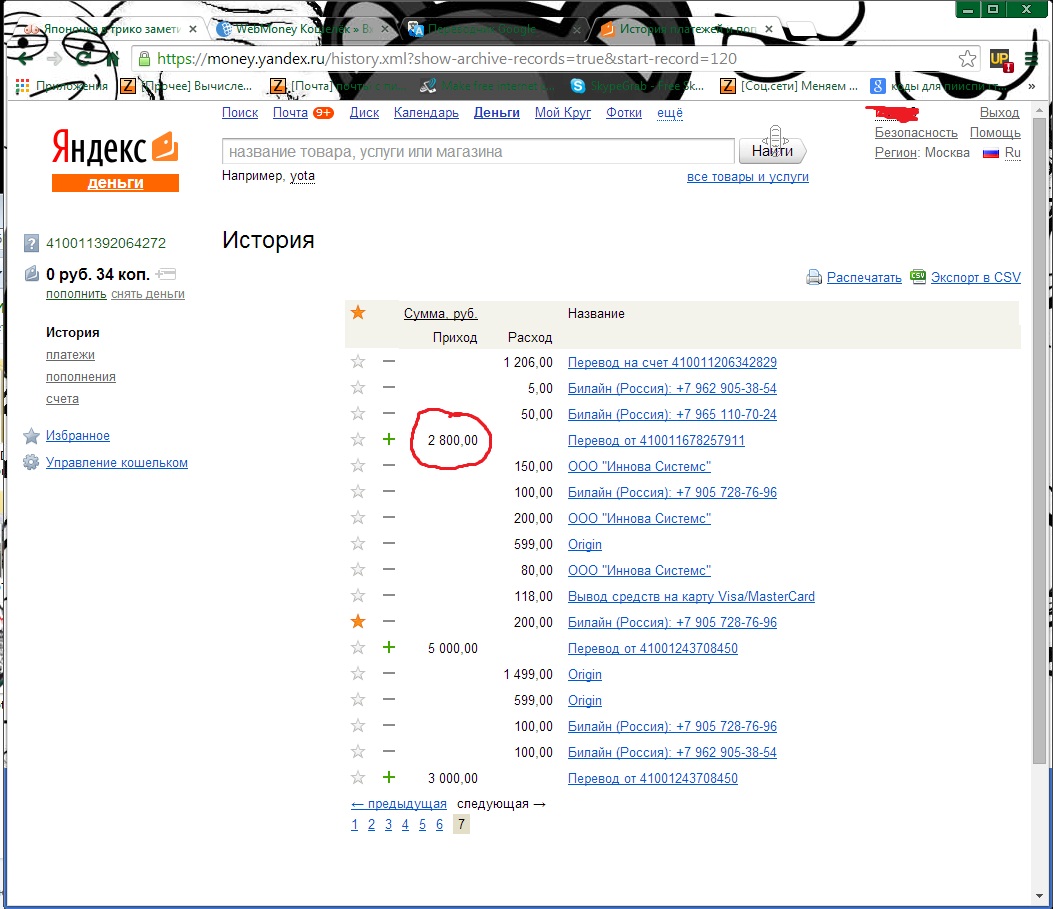Star the 5,00 Билайн row
This screenshot has height=909, width=1053.
(x=358, y=387)
